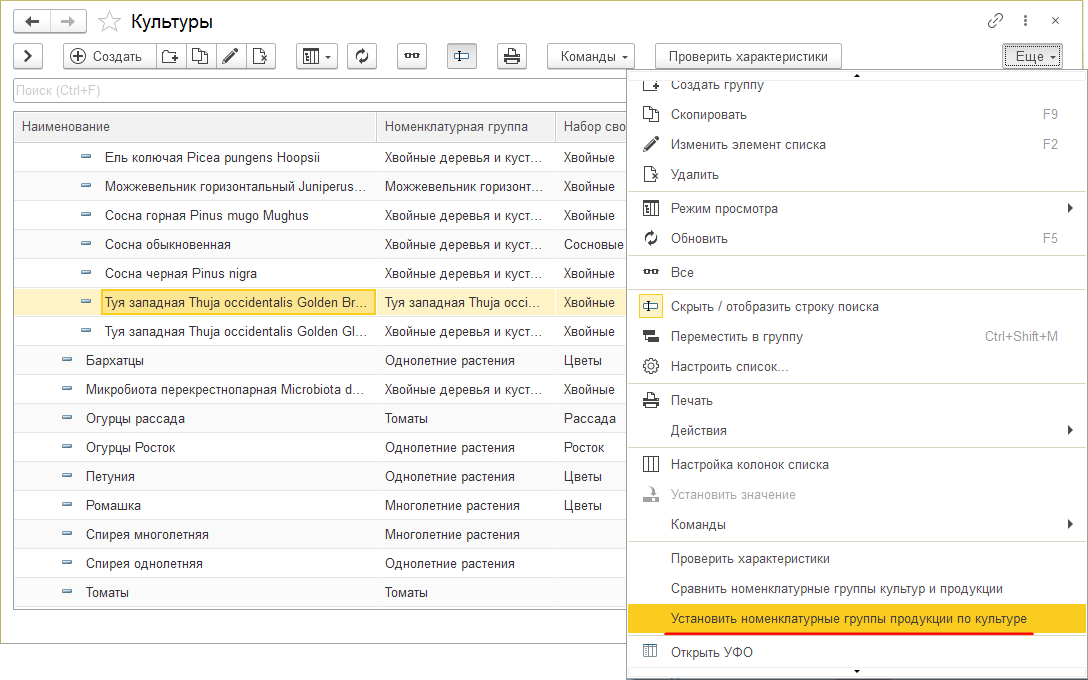Select the Бархатцы row in the list
Image resolution: width=1088 pixels, height=680 pixels.
point(115,360)
